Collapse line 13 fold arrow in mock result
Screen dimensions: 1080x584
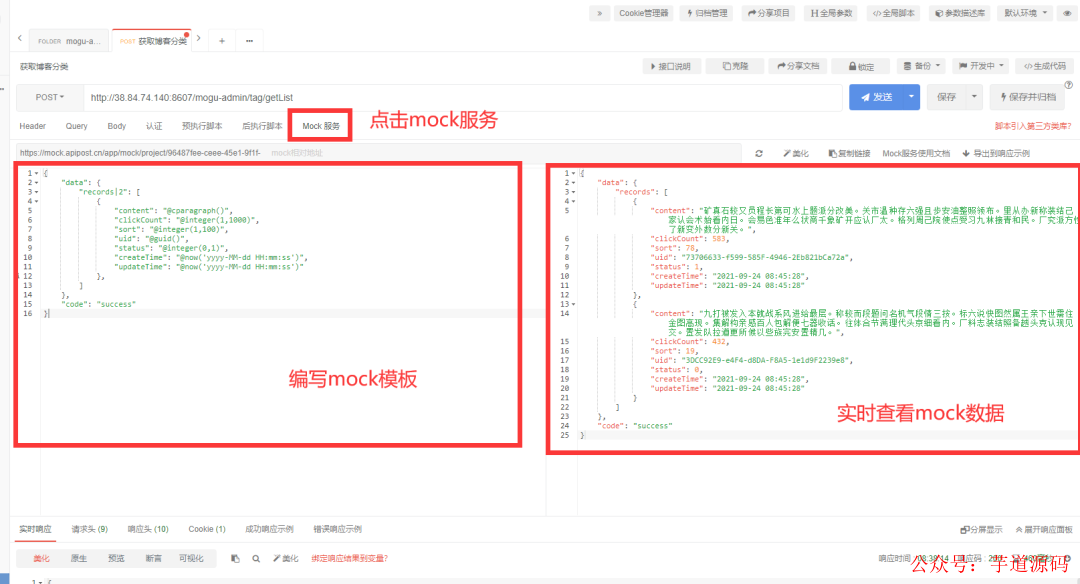573,304
